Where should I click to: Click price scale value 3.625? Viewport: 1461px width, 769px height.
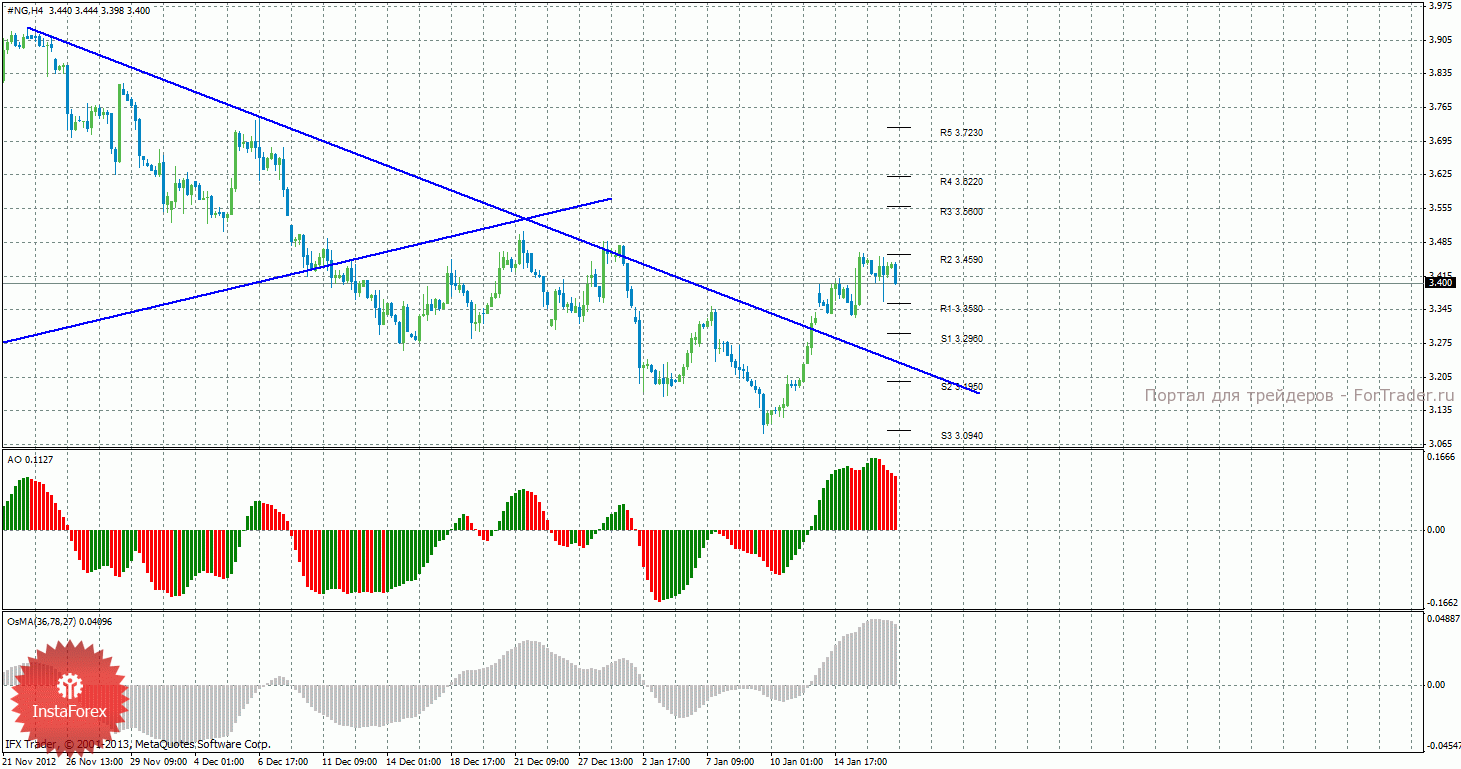coord(1440,175)
